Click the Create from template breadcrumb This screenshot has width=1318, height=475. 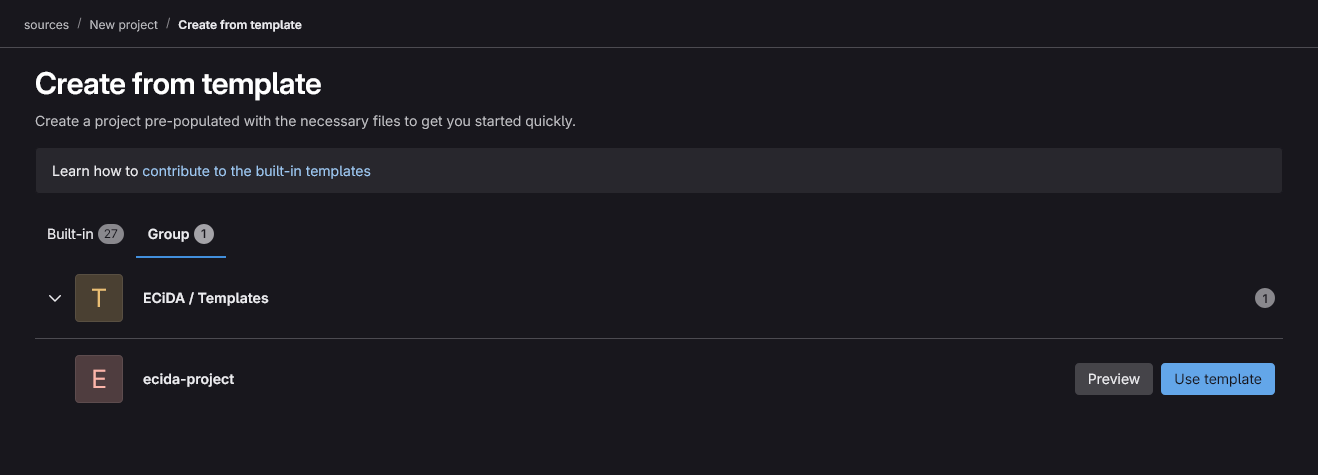[240, 24]
